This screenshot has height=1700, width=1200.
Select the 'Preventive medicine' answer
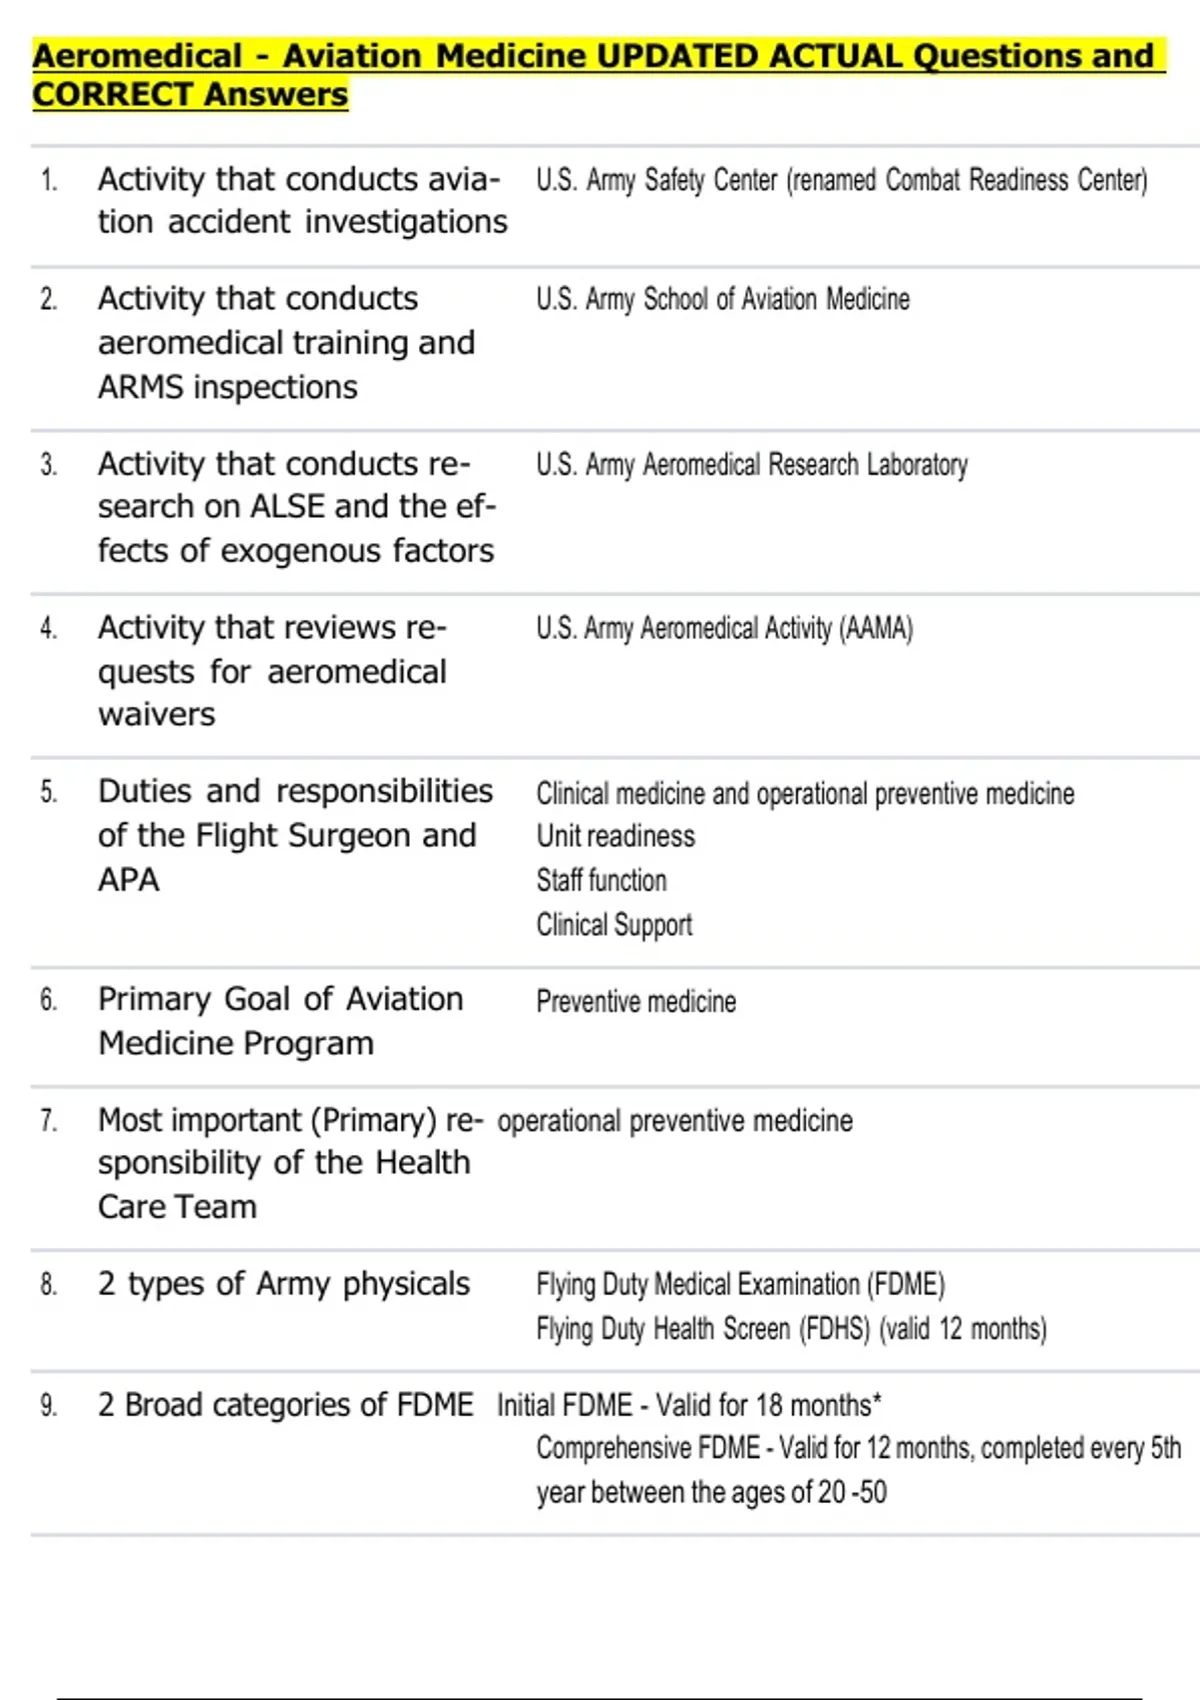point(636,1001)
